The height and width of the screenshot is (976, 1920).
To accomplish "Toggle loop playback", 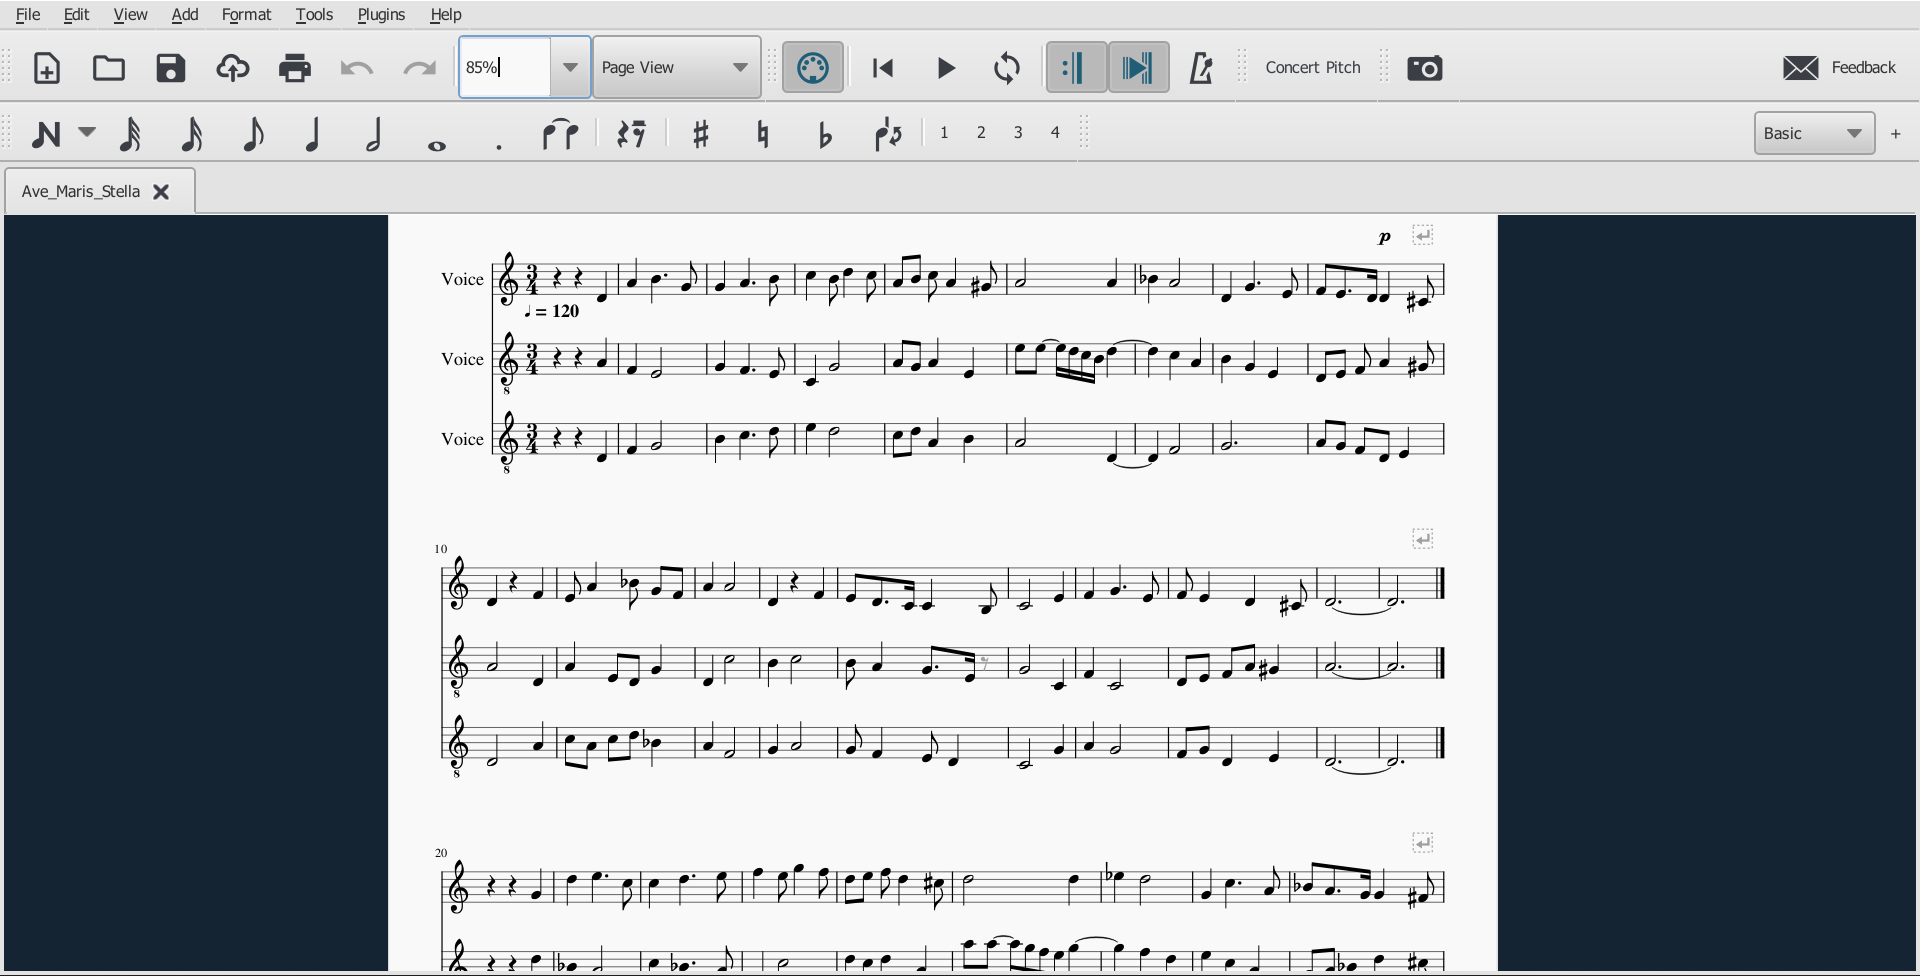I will pyautogui.click(x=1007, y=68).
